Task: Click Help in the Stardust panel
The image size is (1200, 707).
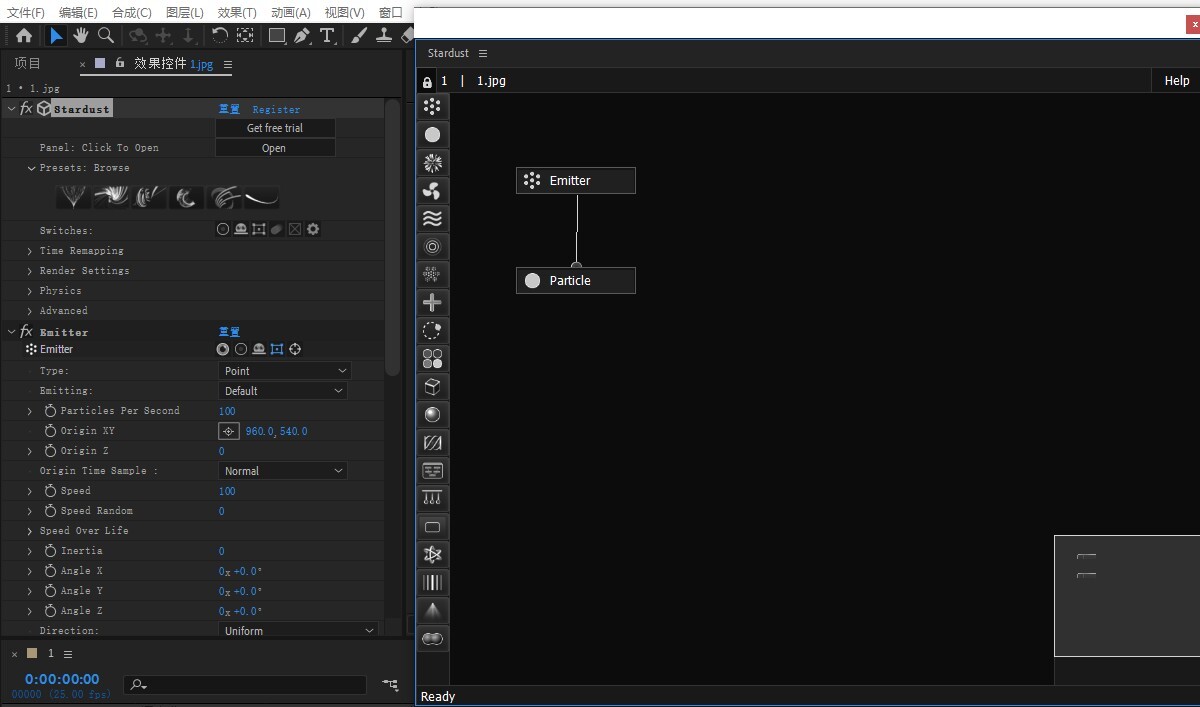Action: [x=1177, y=81]
